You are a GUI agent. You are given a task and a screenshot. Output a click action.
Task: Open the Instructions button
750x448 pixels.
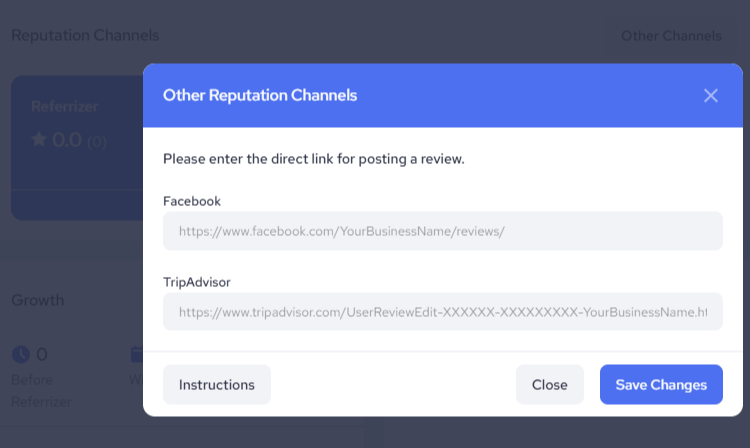(216, 385)
